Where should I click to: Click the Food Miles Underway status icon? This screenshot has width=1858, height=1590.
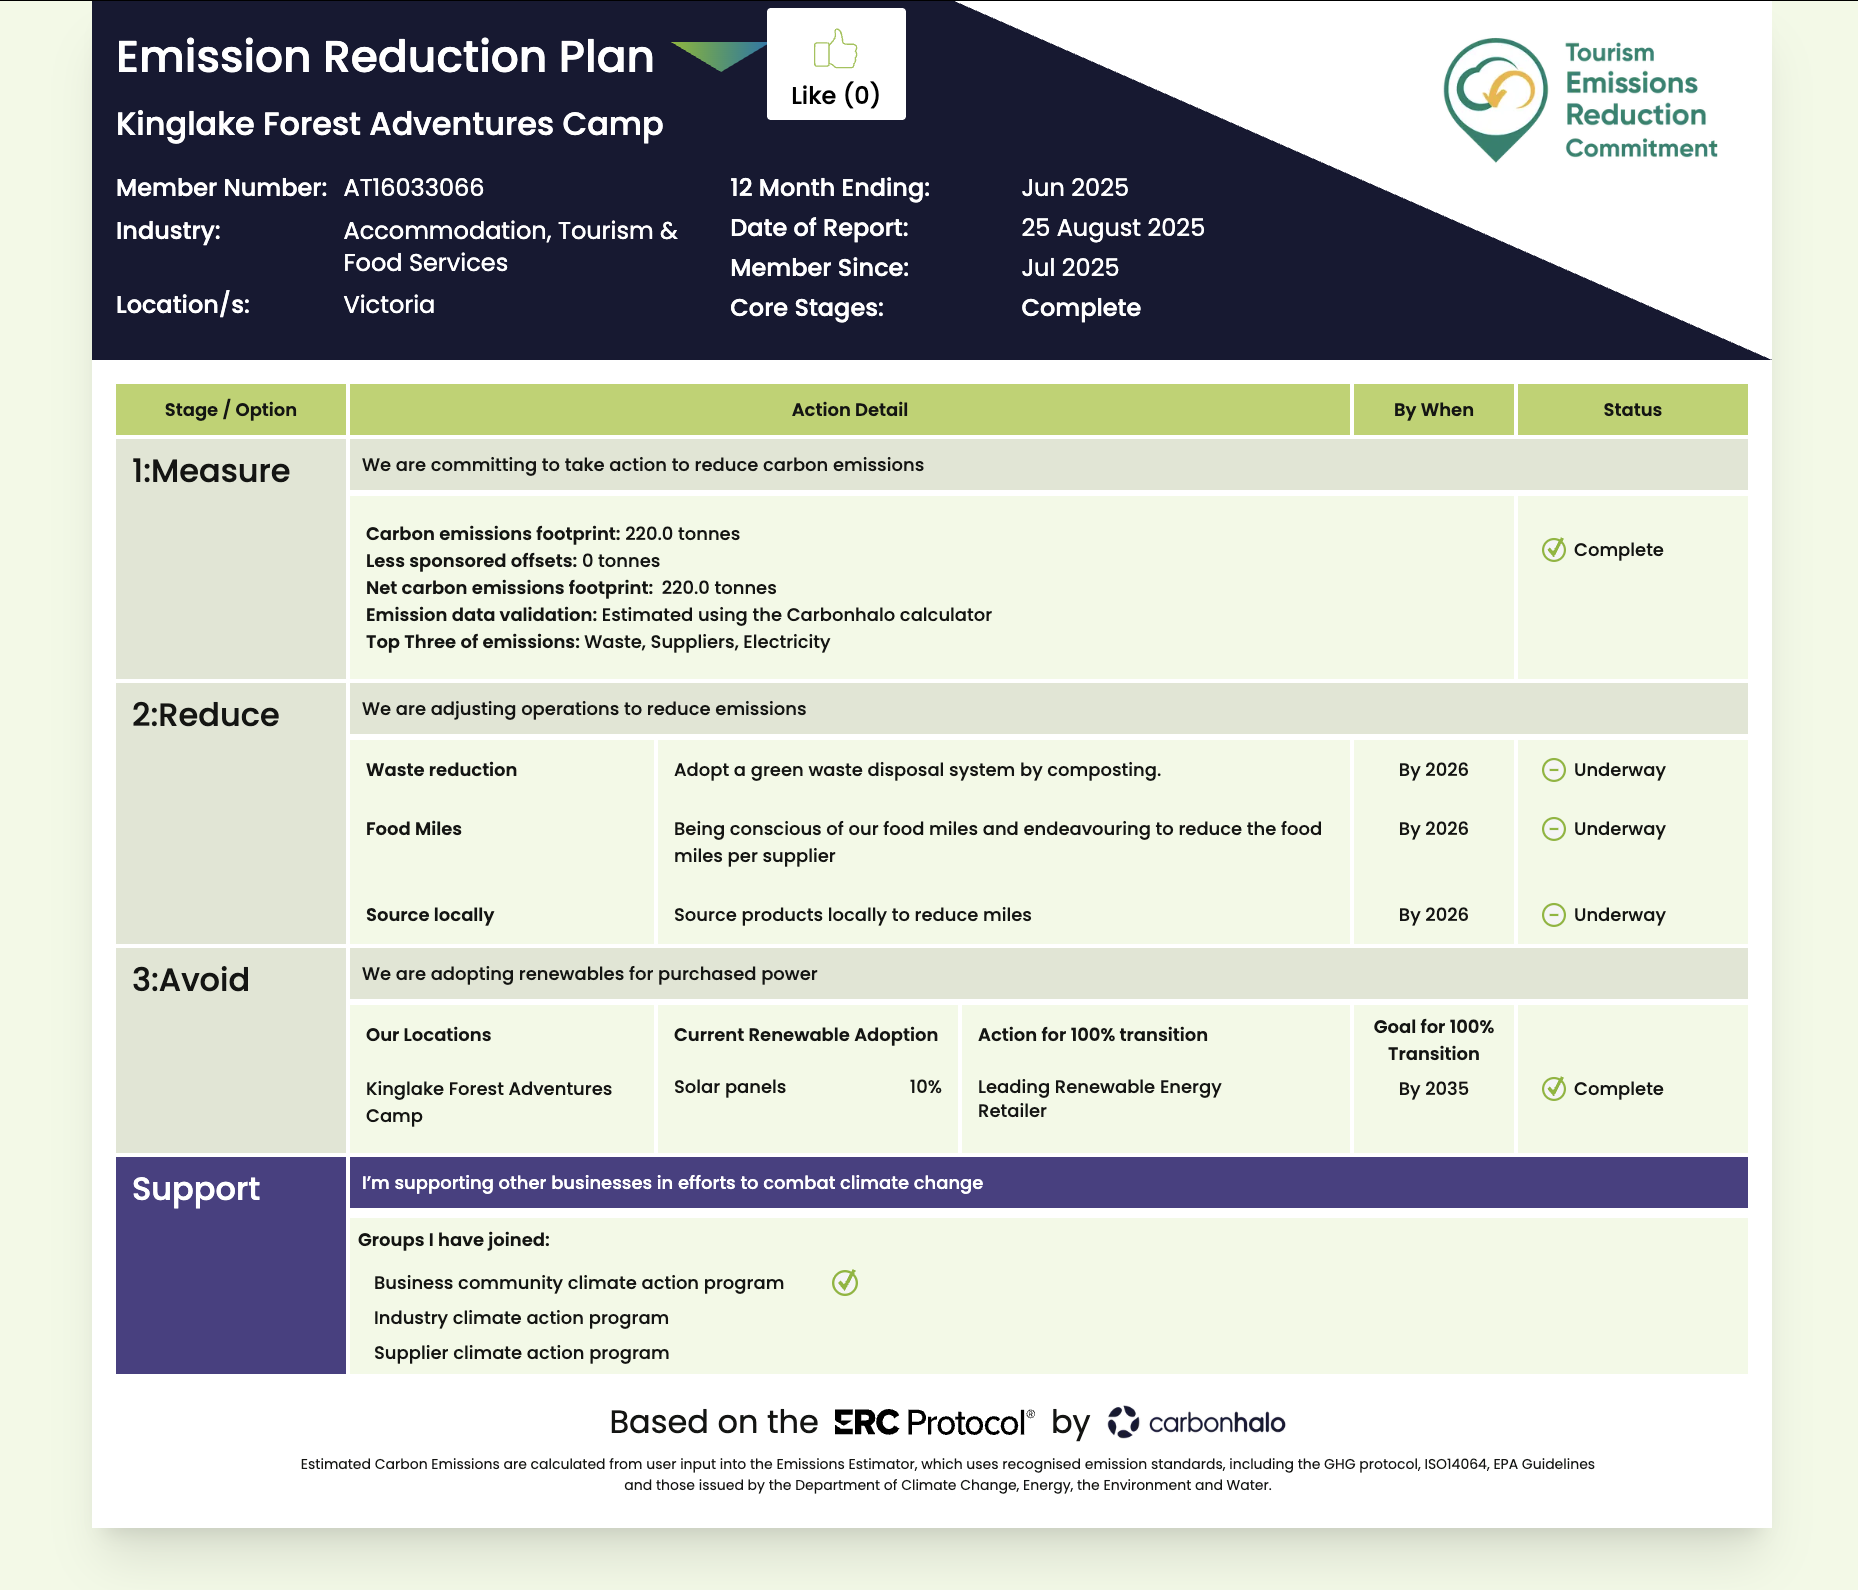coord(1553,829)
